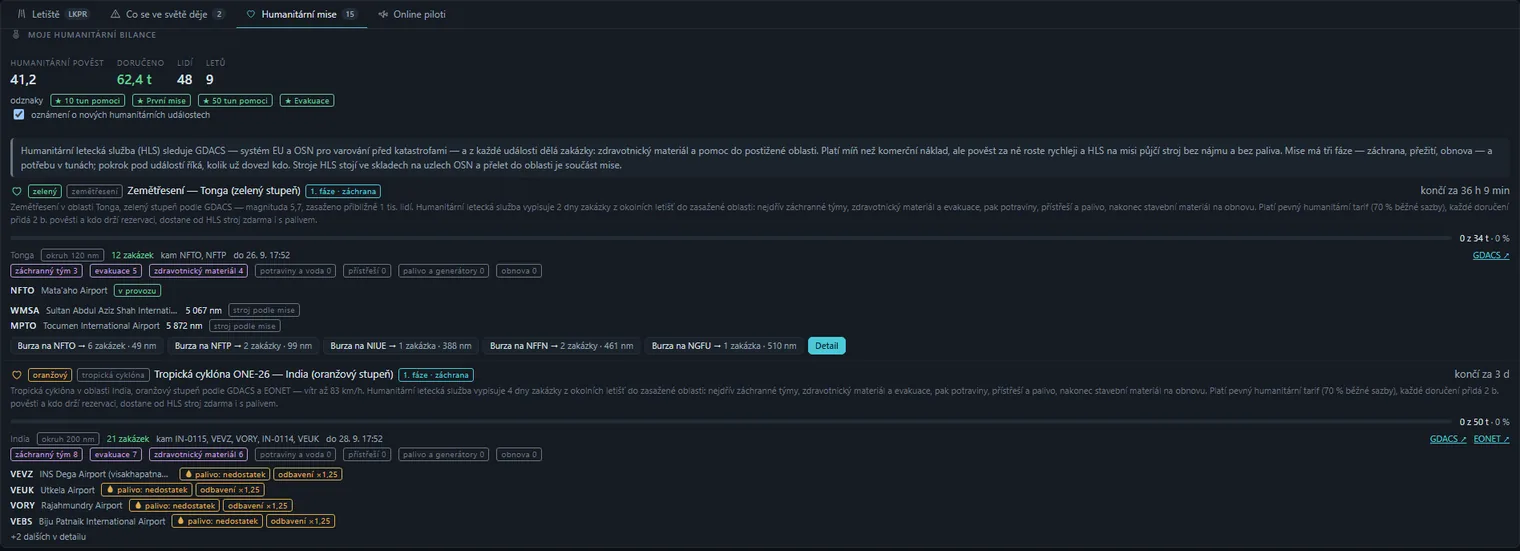Click the Tonga 1. fáze · záchrana tag
This screenshot has height=551, width=1520.
[342, 191]
